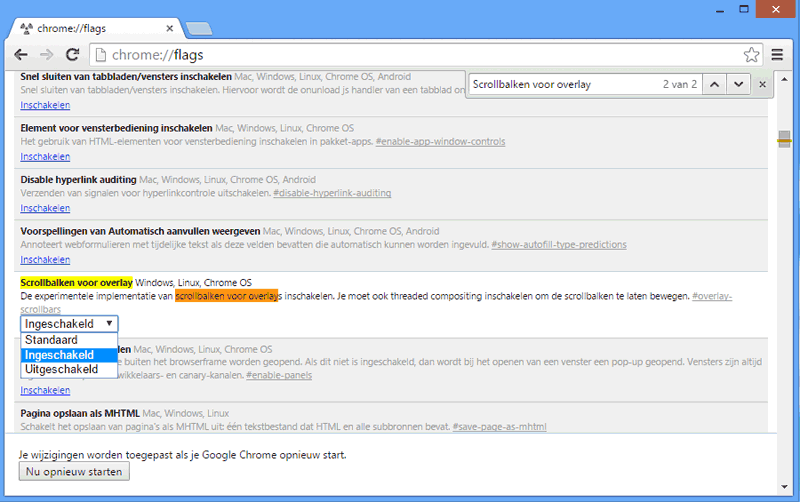Go back with the browser back arrow
Viewport: 800px width, 502px height.
click(x=20, y=55)
